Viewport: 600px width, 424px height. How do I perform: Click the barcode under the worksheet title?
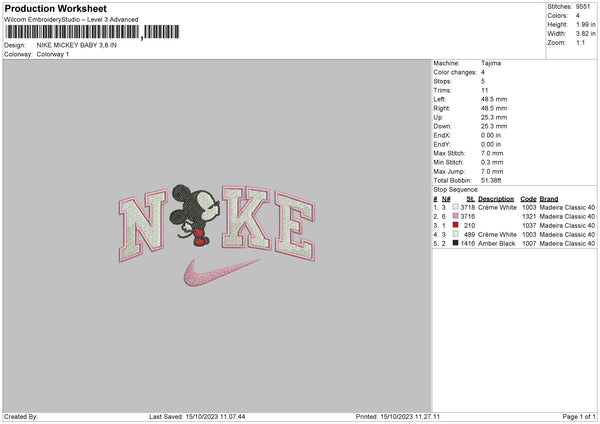(92, 32)
